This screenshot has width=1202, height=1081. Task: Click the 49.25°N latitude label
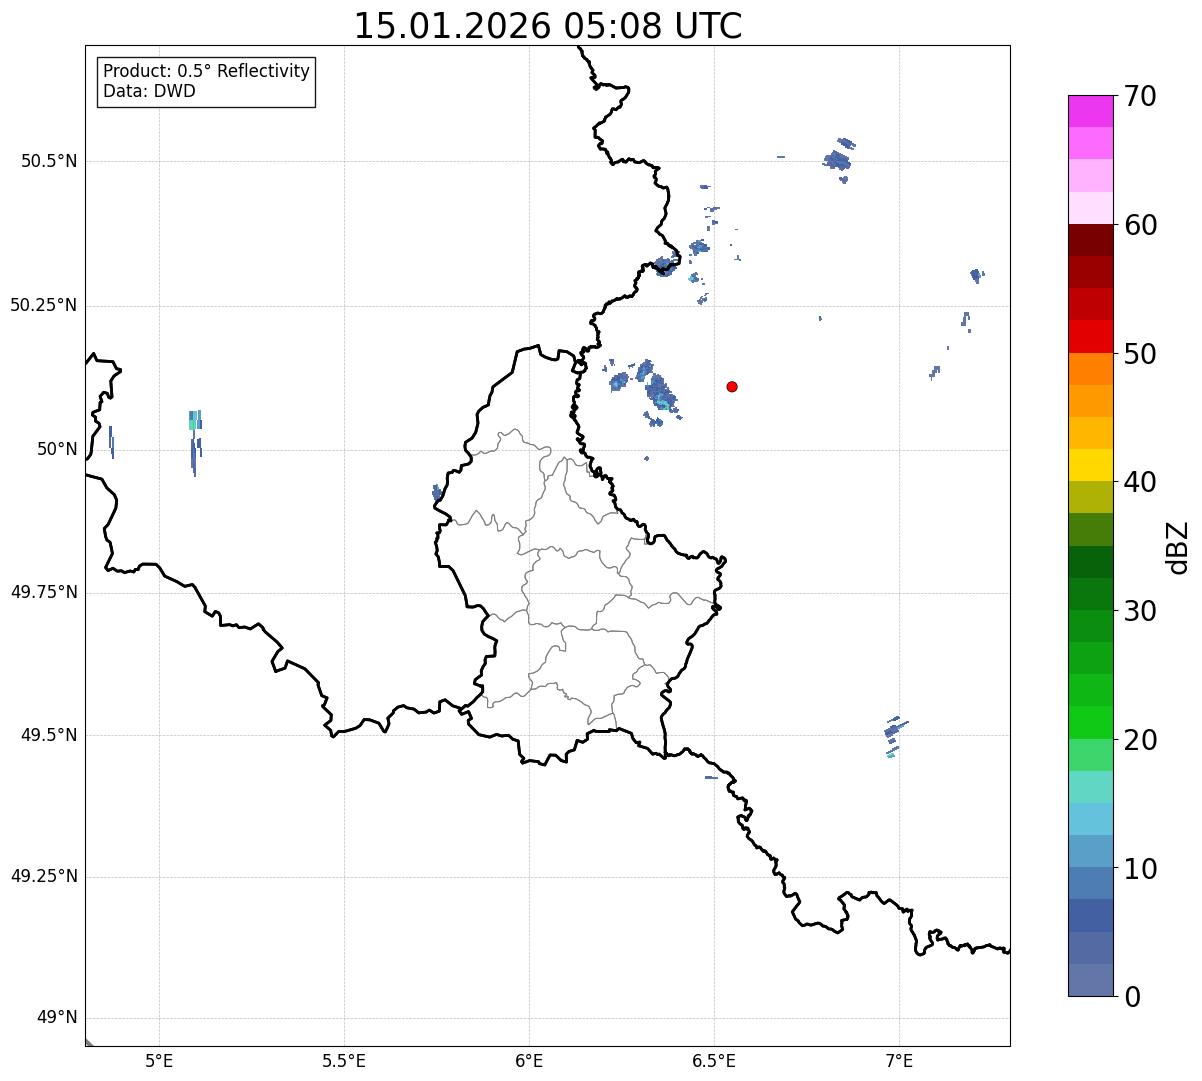(x=43, y=876)
